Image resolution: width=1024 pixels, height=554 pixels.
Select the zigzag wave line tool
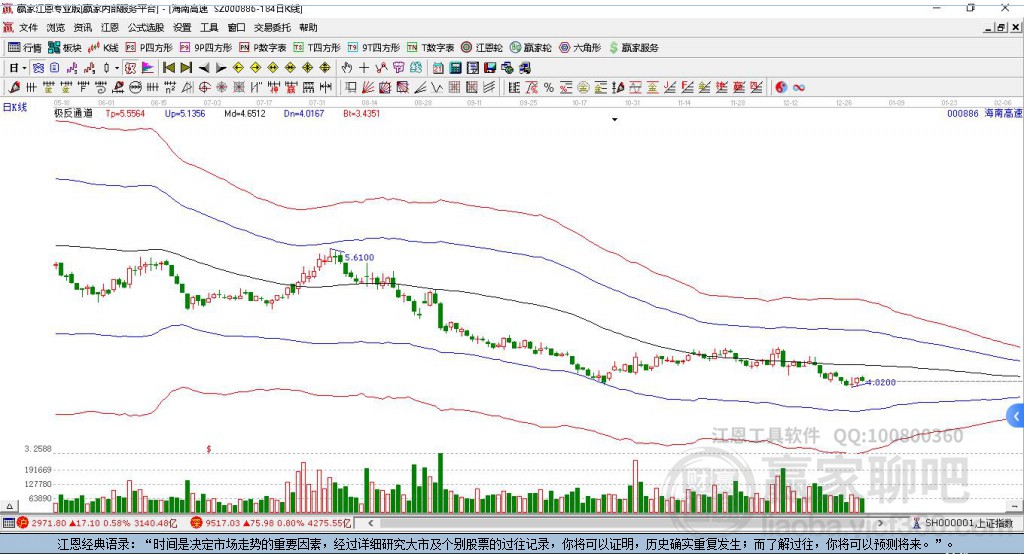click(x=437, y=88)
